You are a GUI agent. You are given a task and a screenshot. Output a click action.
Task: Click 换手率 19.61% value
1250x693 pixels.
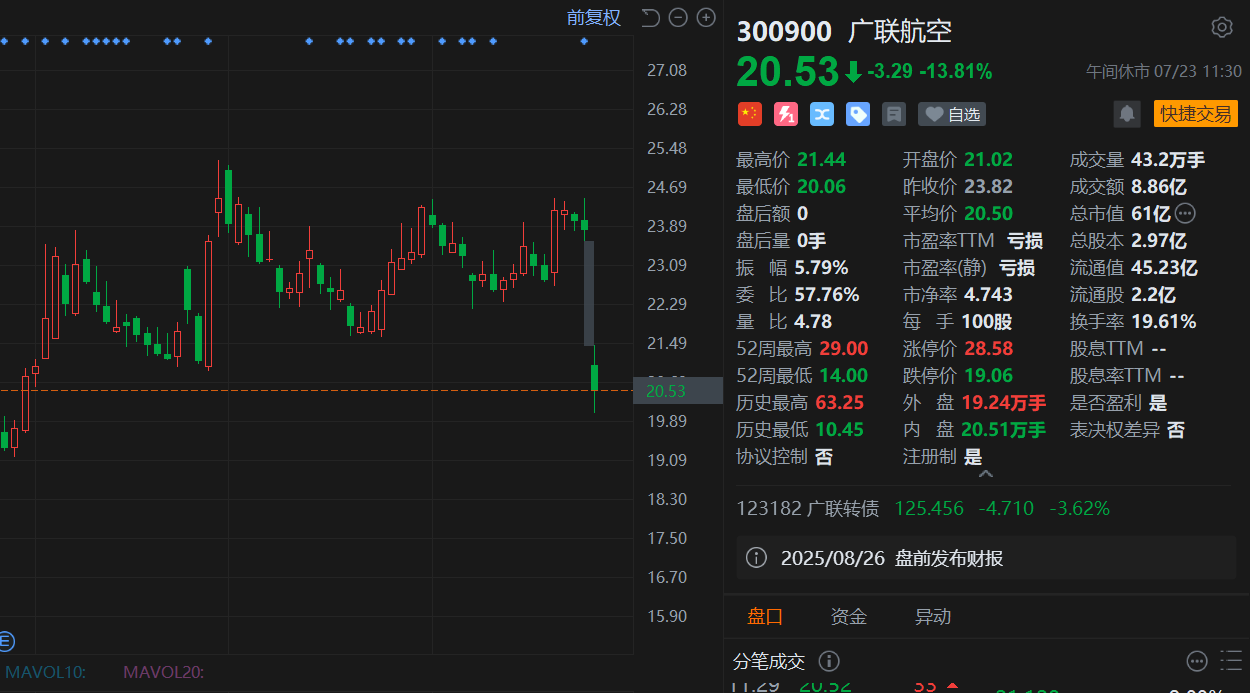point(1164,321)
